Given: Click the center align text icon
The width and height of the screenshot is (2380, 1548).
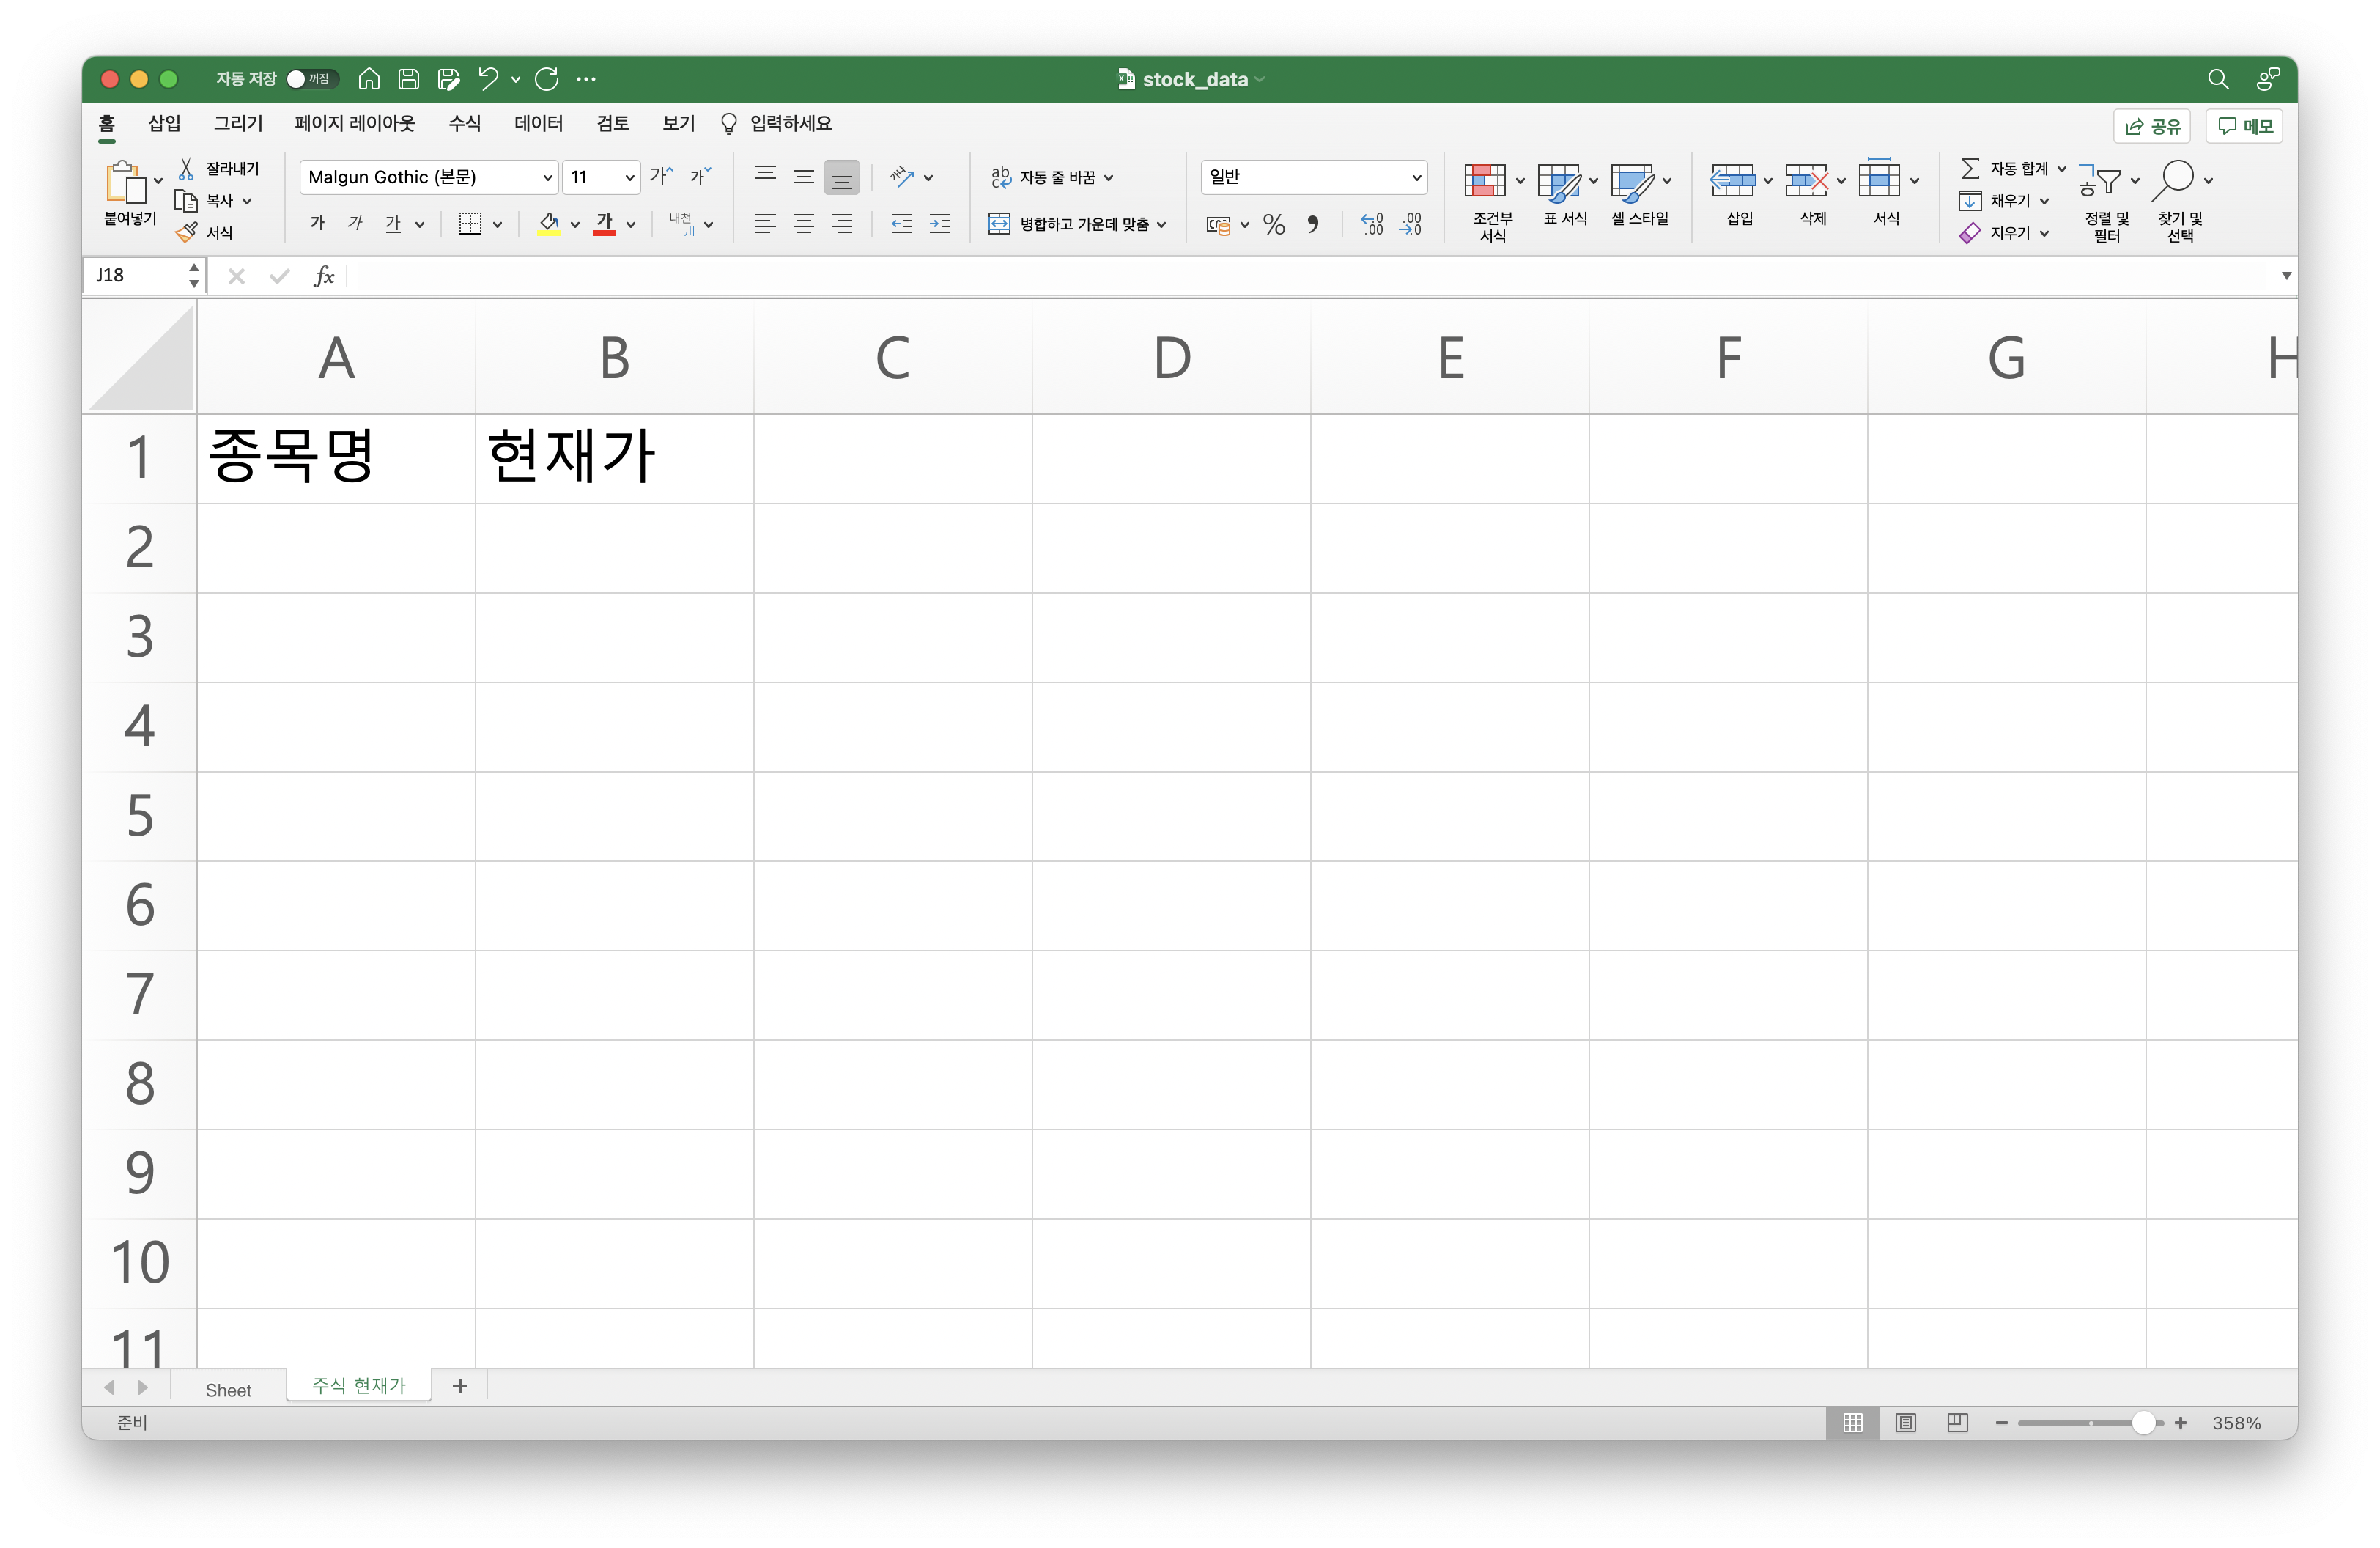Looking at the screenshot, I should [803, 224].
